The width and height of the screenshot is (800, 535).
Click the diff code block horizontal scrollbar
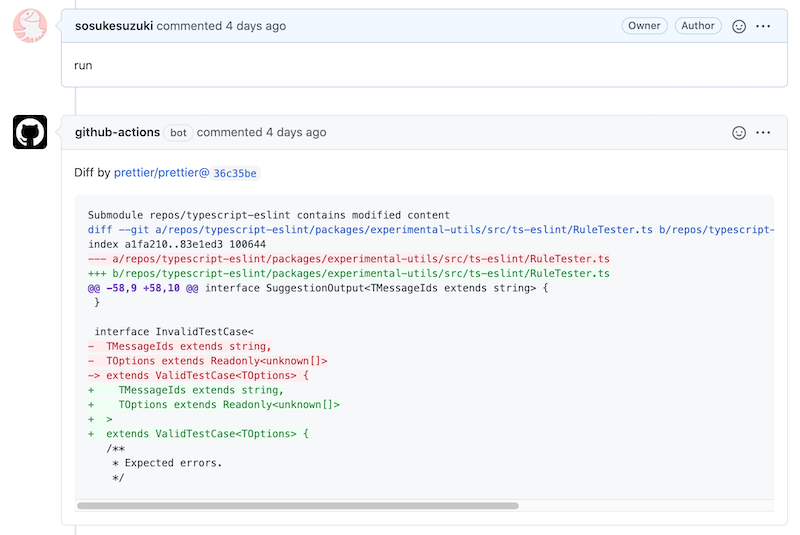pos(298,506)
